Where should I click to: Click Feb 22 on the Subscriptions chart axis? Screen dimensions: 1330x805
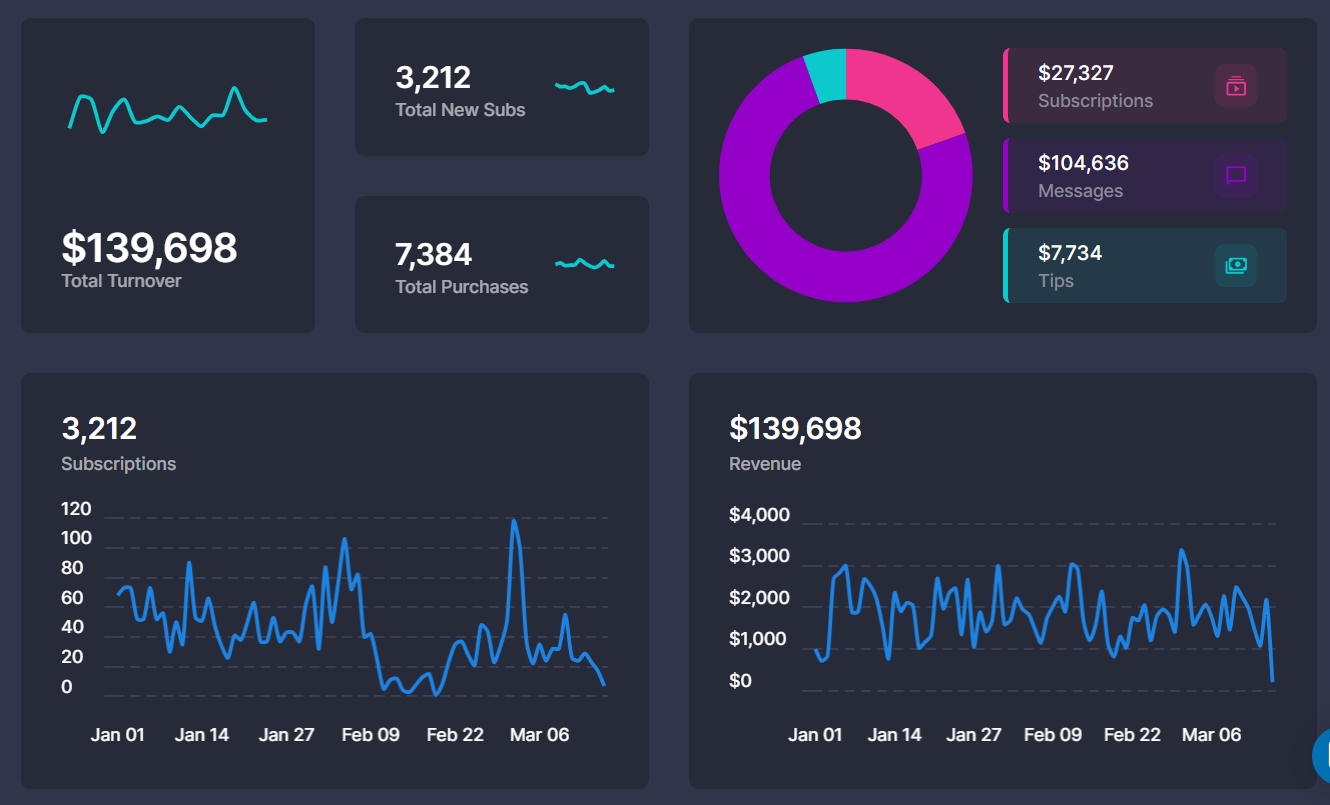click(x=455, y=735)
